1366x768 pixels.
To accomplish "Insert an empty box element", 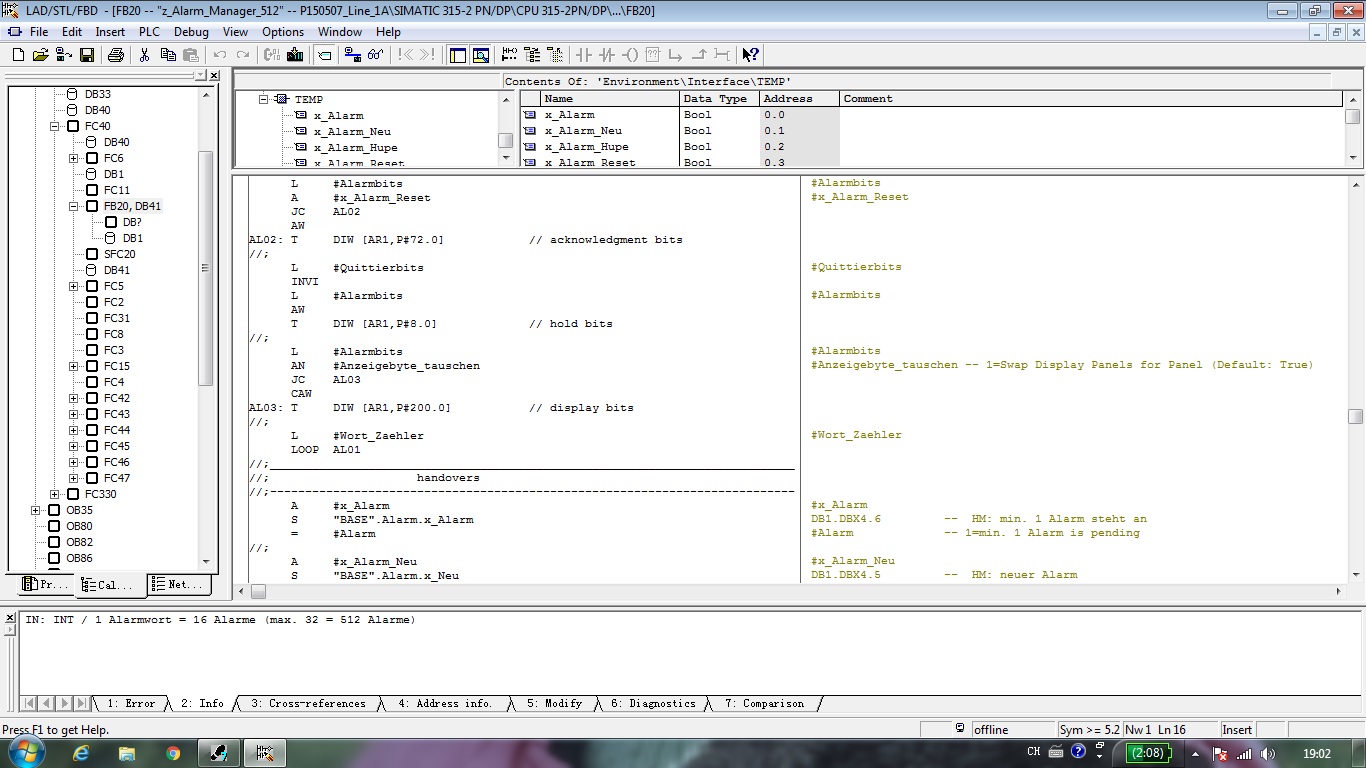I will coord(653,55).
